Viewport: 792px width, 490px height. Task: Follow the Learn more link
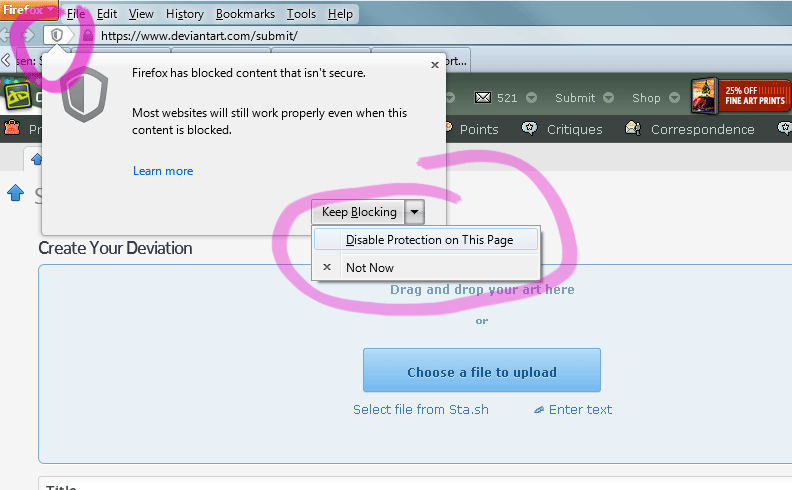pos(163,171)
